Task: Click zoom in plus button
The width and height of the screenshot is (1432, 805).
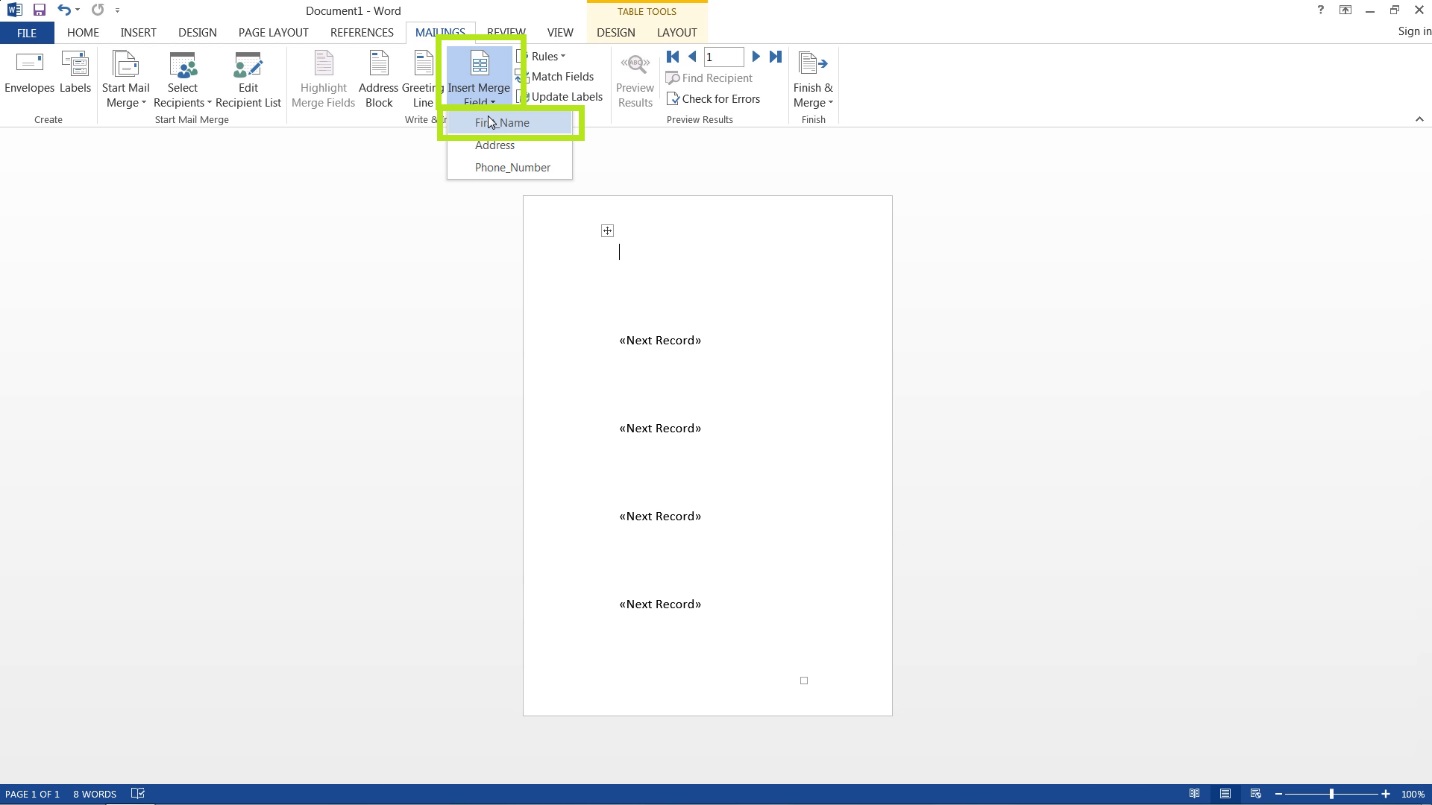Action: [x=1385, y=794]
